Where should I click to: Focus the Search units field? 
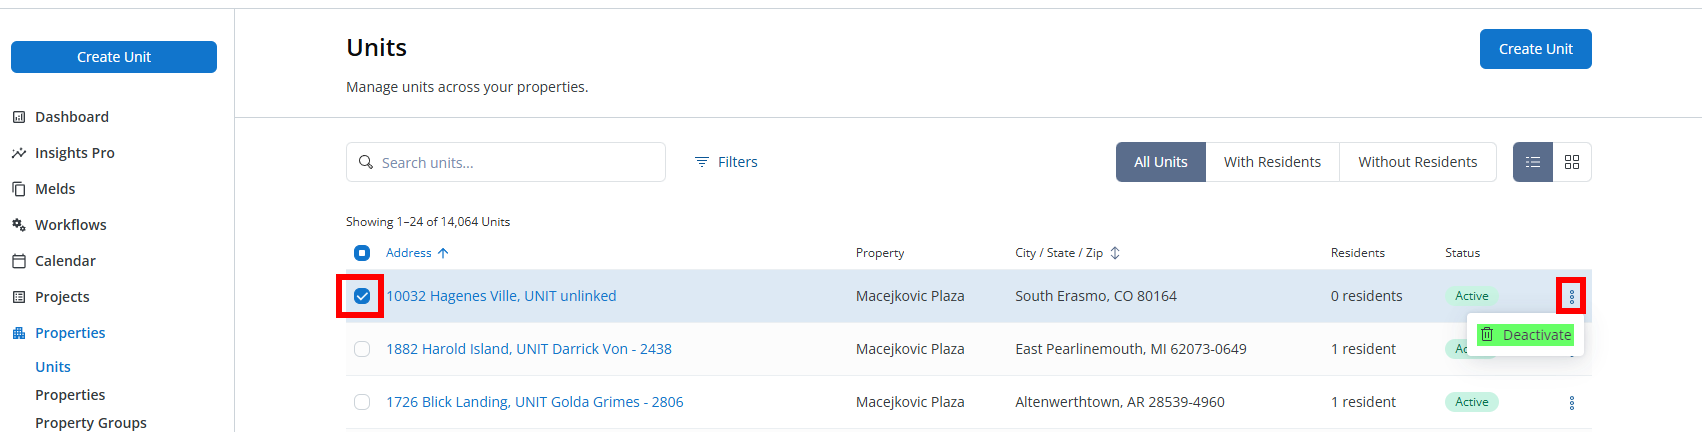click(506, 162)
